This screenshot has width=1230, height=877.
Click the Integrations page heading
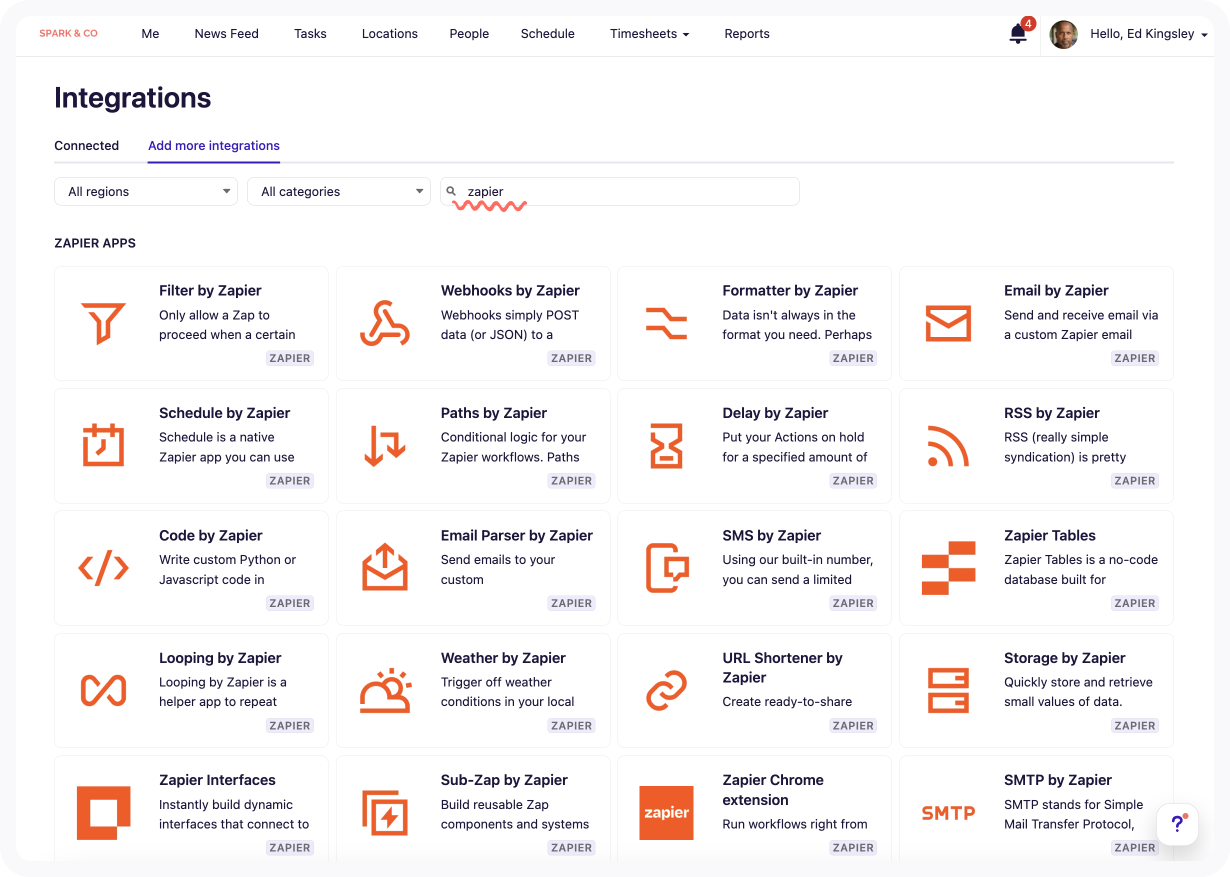click(x=133, y=98)
